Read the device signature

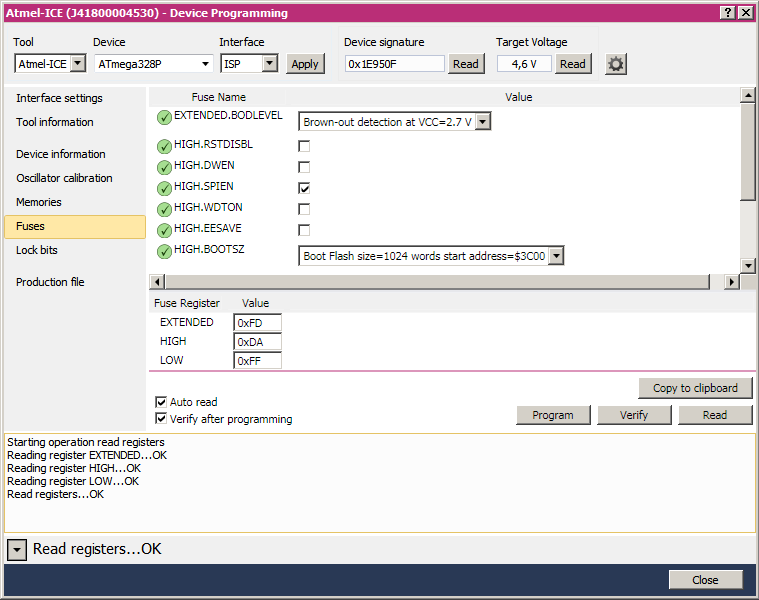(466, 64)
